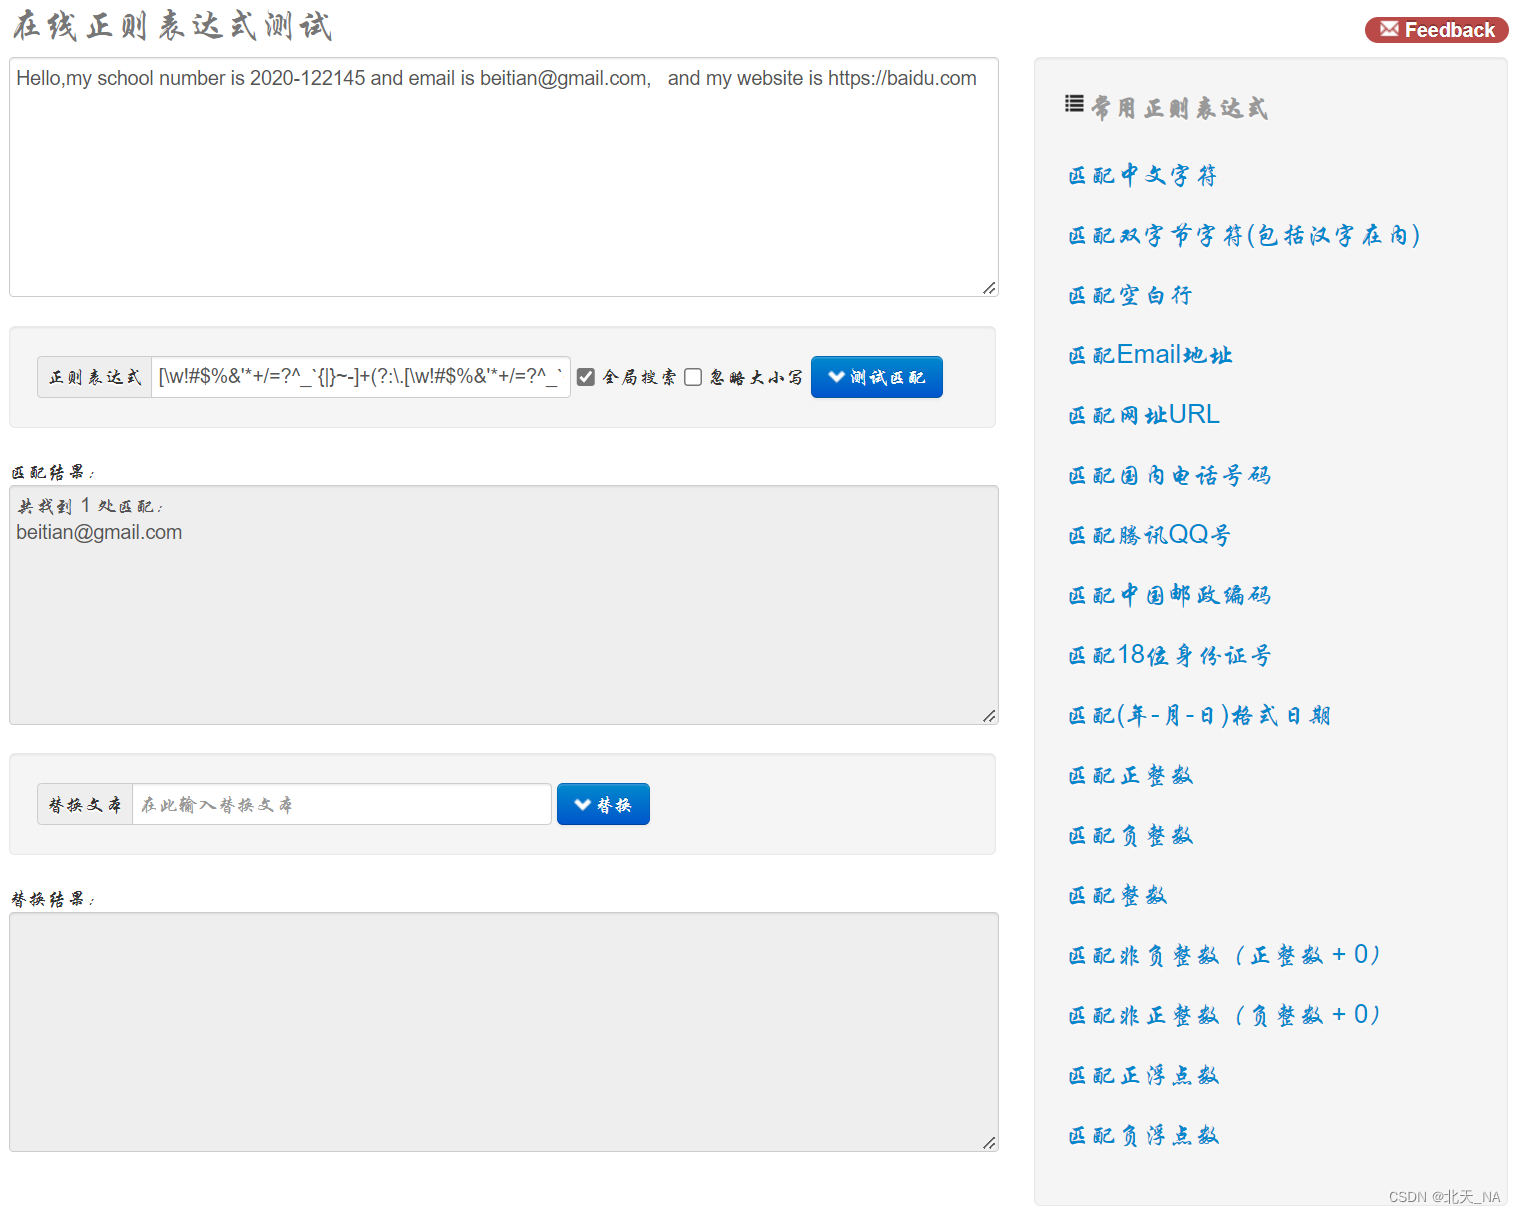Pick the 匹配18位身份证号 link

click(1169, 655)
